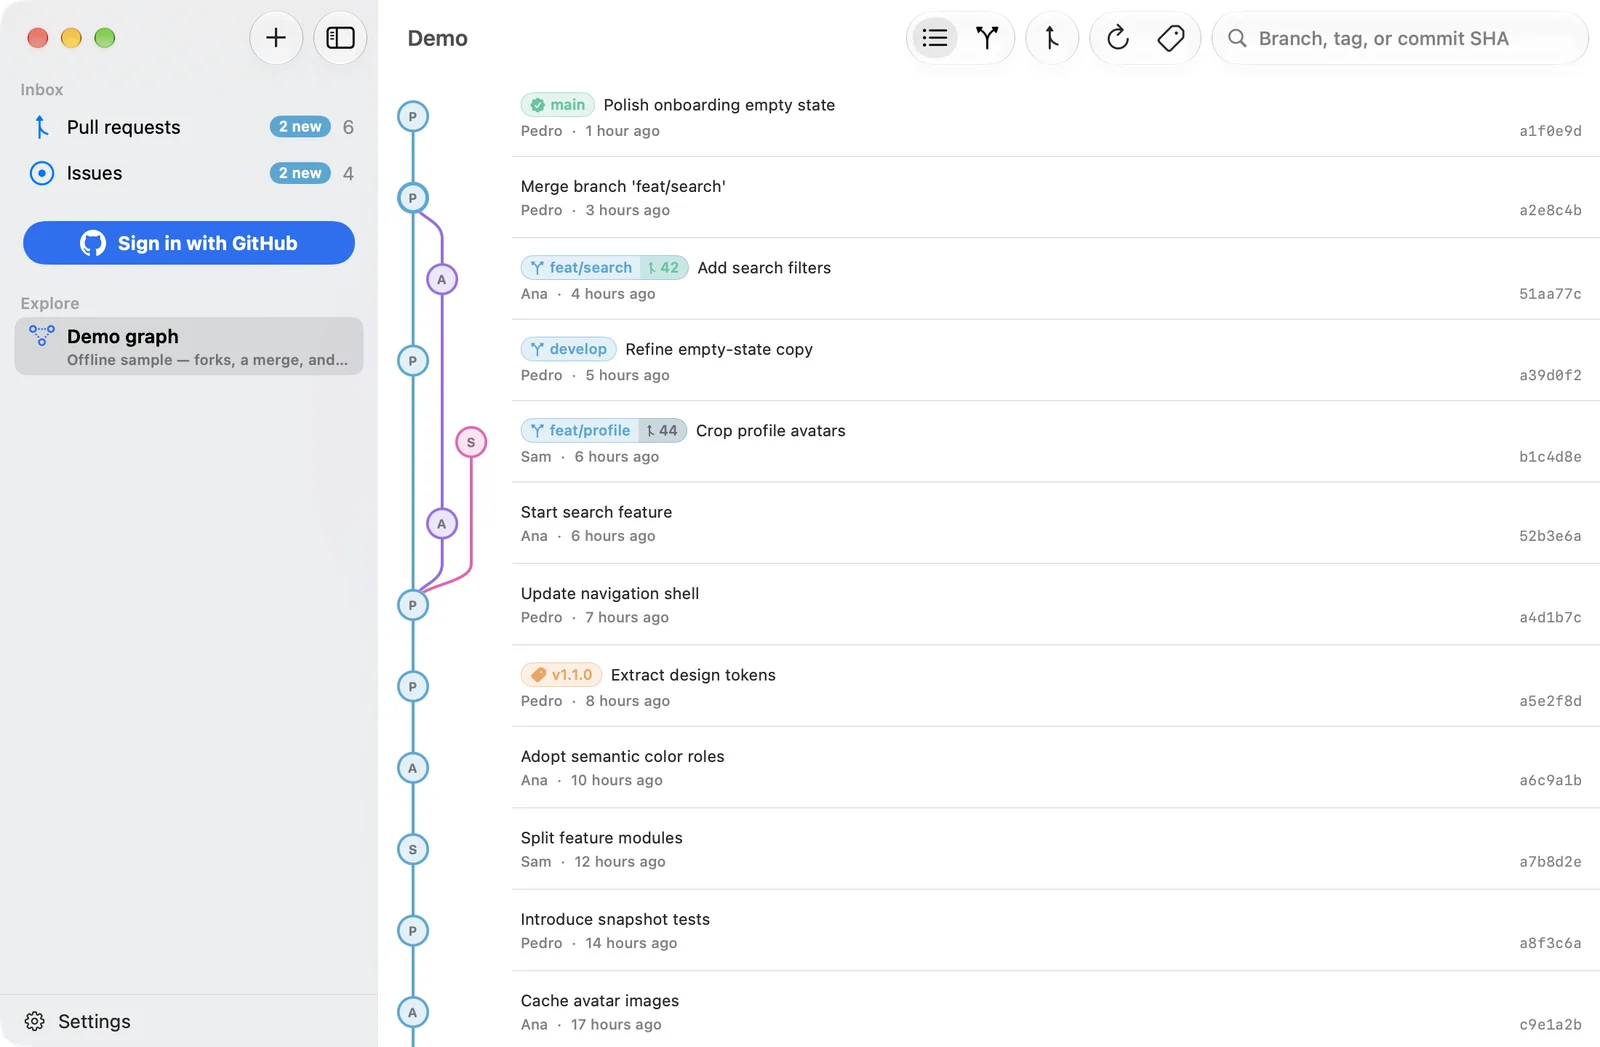This screenshot has width=1600, height=1047.
Task: Click commit SHA a4d1b7c
Action: pyautogui.click(x=1550, y=618)
